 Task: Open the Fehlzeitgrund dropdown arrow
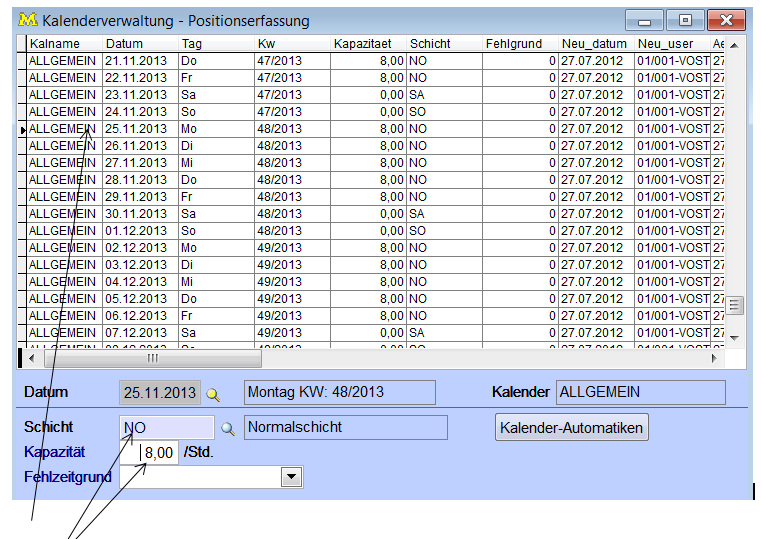tap(291, 478)
